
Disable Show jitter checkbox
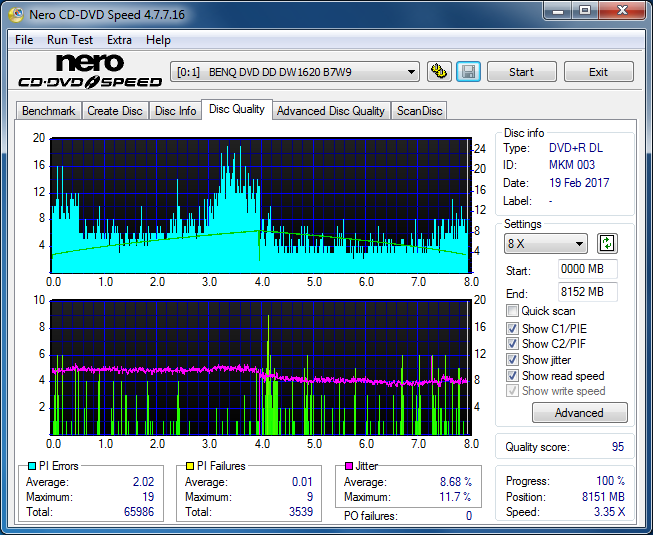pyautogui.click(x=512, y=360)
